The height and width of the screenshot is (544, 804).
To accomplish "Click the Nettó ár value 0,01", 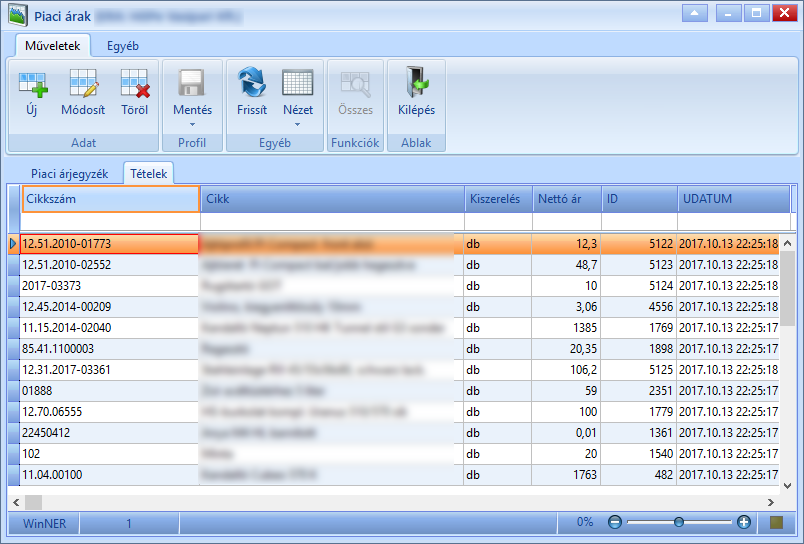I will (566, 433).
